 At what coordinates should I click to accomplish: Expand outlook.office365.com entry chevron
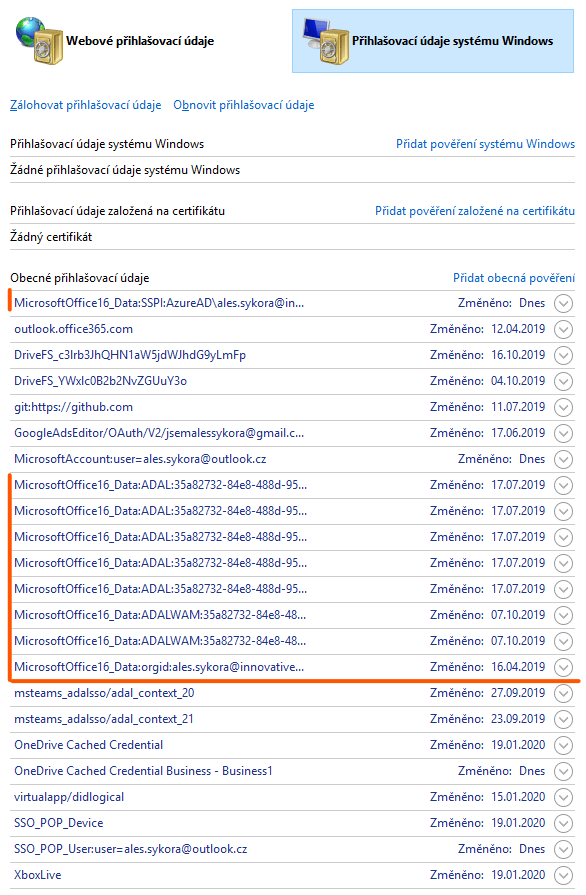click(563, 329)
